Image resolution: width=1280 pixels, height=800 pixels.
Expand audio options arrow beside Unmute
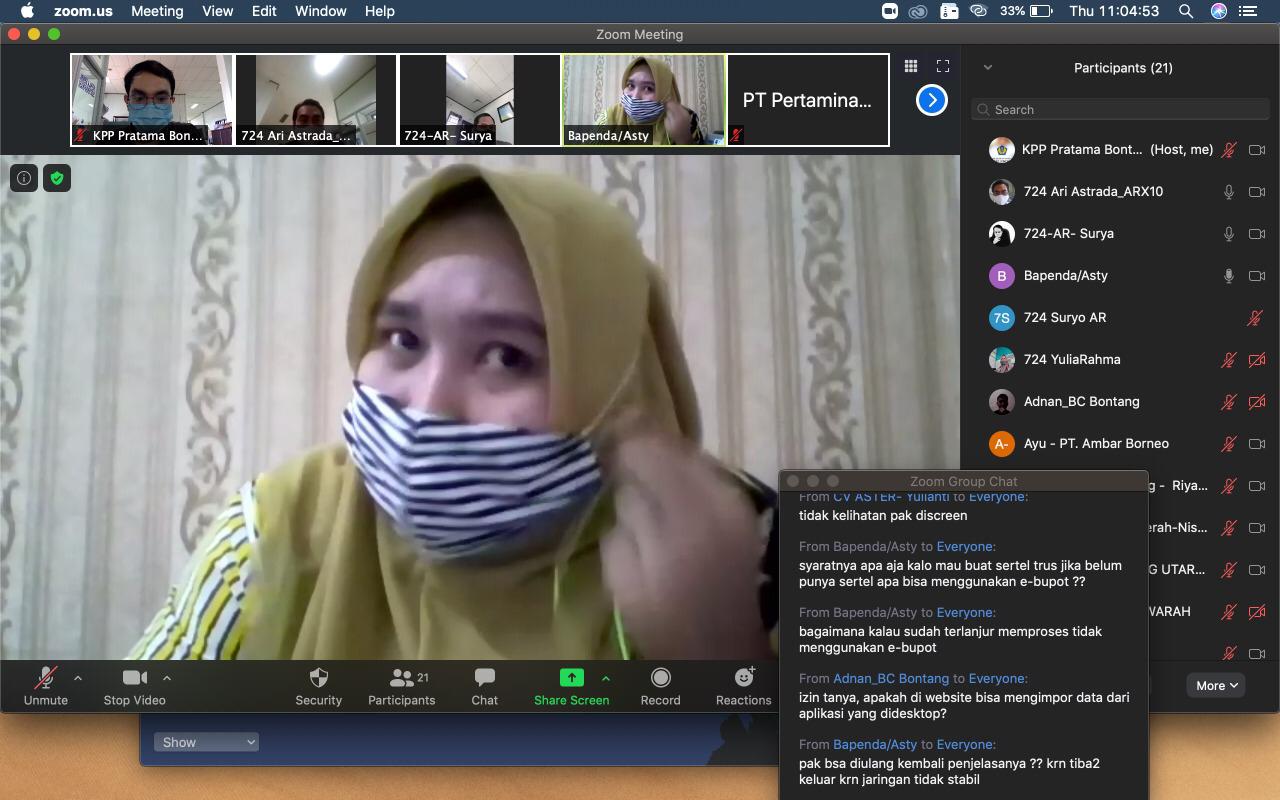pos(78,678)
